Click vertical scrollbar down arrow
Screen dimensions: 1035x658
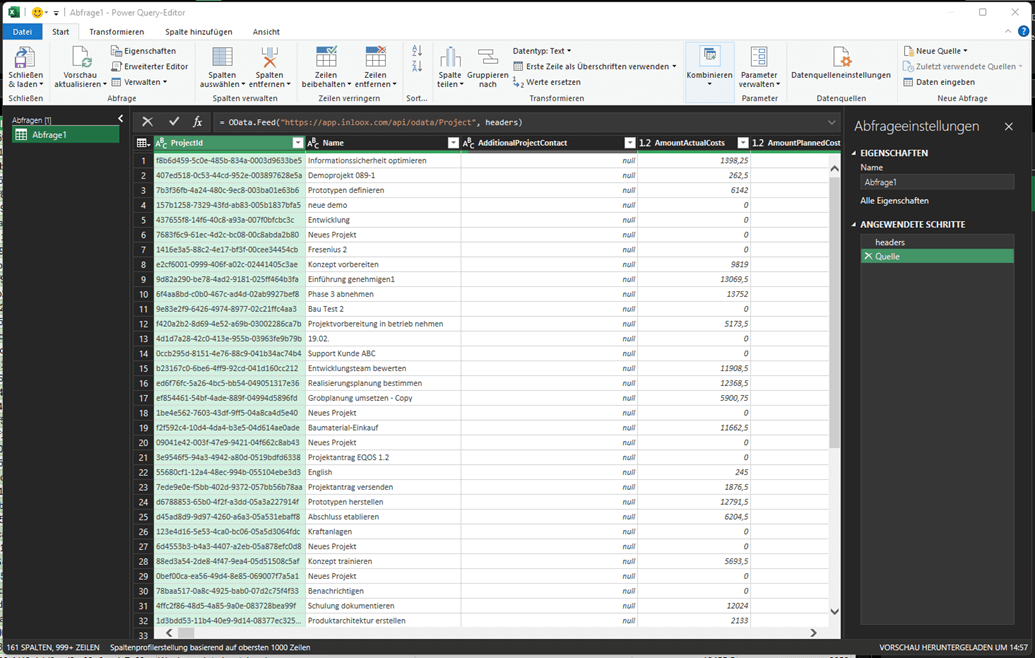coord(834,611)
